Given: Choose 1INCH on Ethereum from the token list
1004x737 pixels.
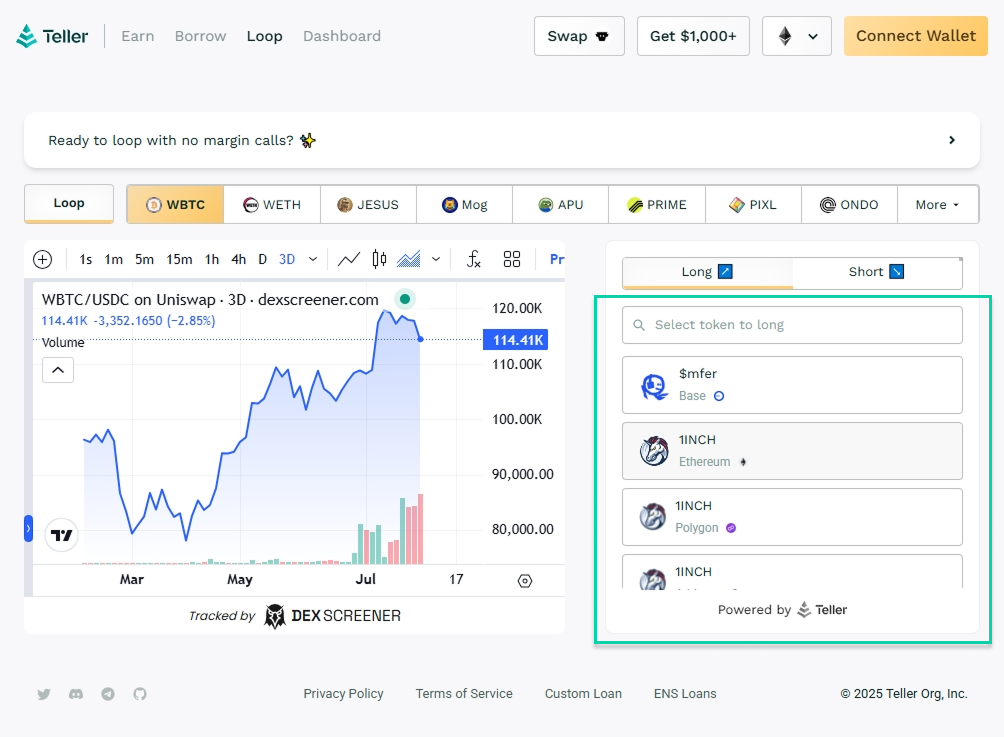Looking at the screenshot, I should click(792, 451).
